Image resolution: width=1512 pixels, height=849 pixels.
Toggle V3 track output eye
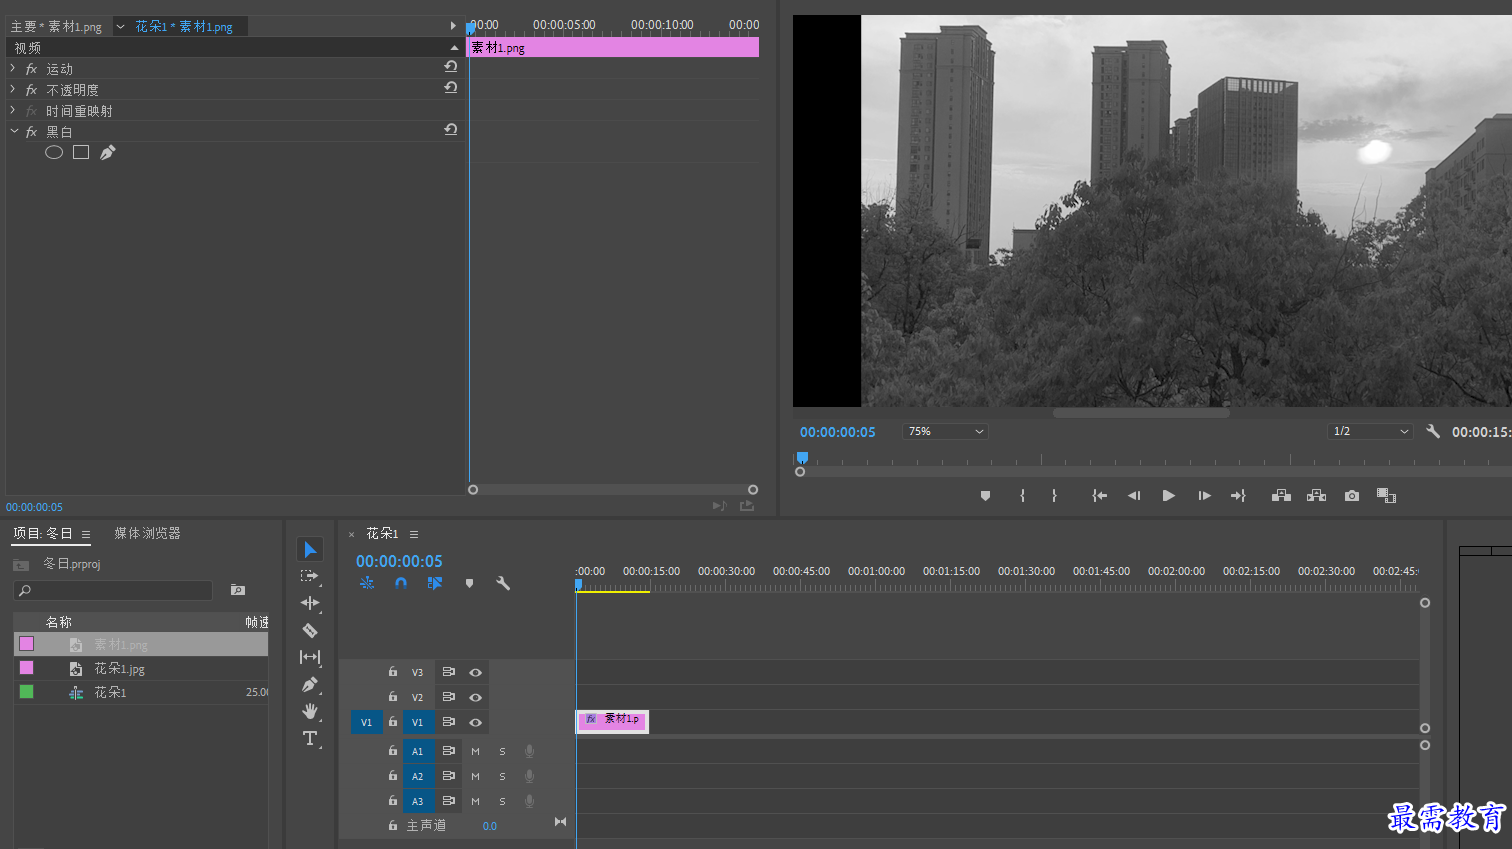[476, 672]
